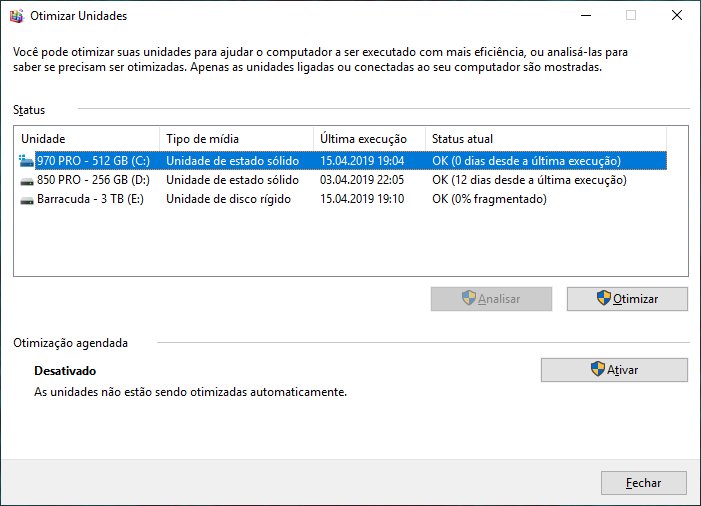Click the drive icon for 970 PRO (C:)
701x506 pixels.
point(26,161)
